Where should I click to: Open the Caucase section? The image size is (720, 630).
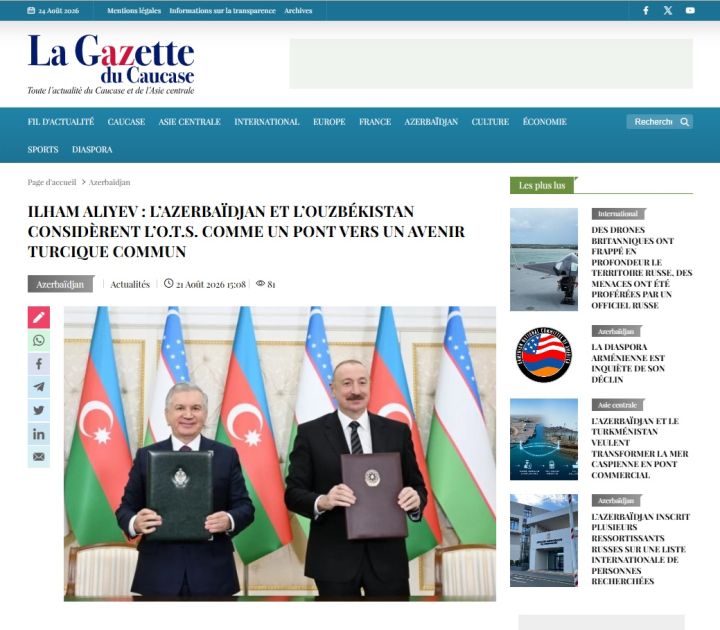point(126,122)
